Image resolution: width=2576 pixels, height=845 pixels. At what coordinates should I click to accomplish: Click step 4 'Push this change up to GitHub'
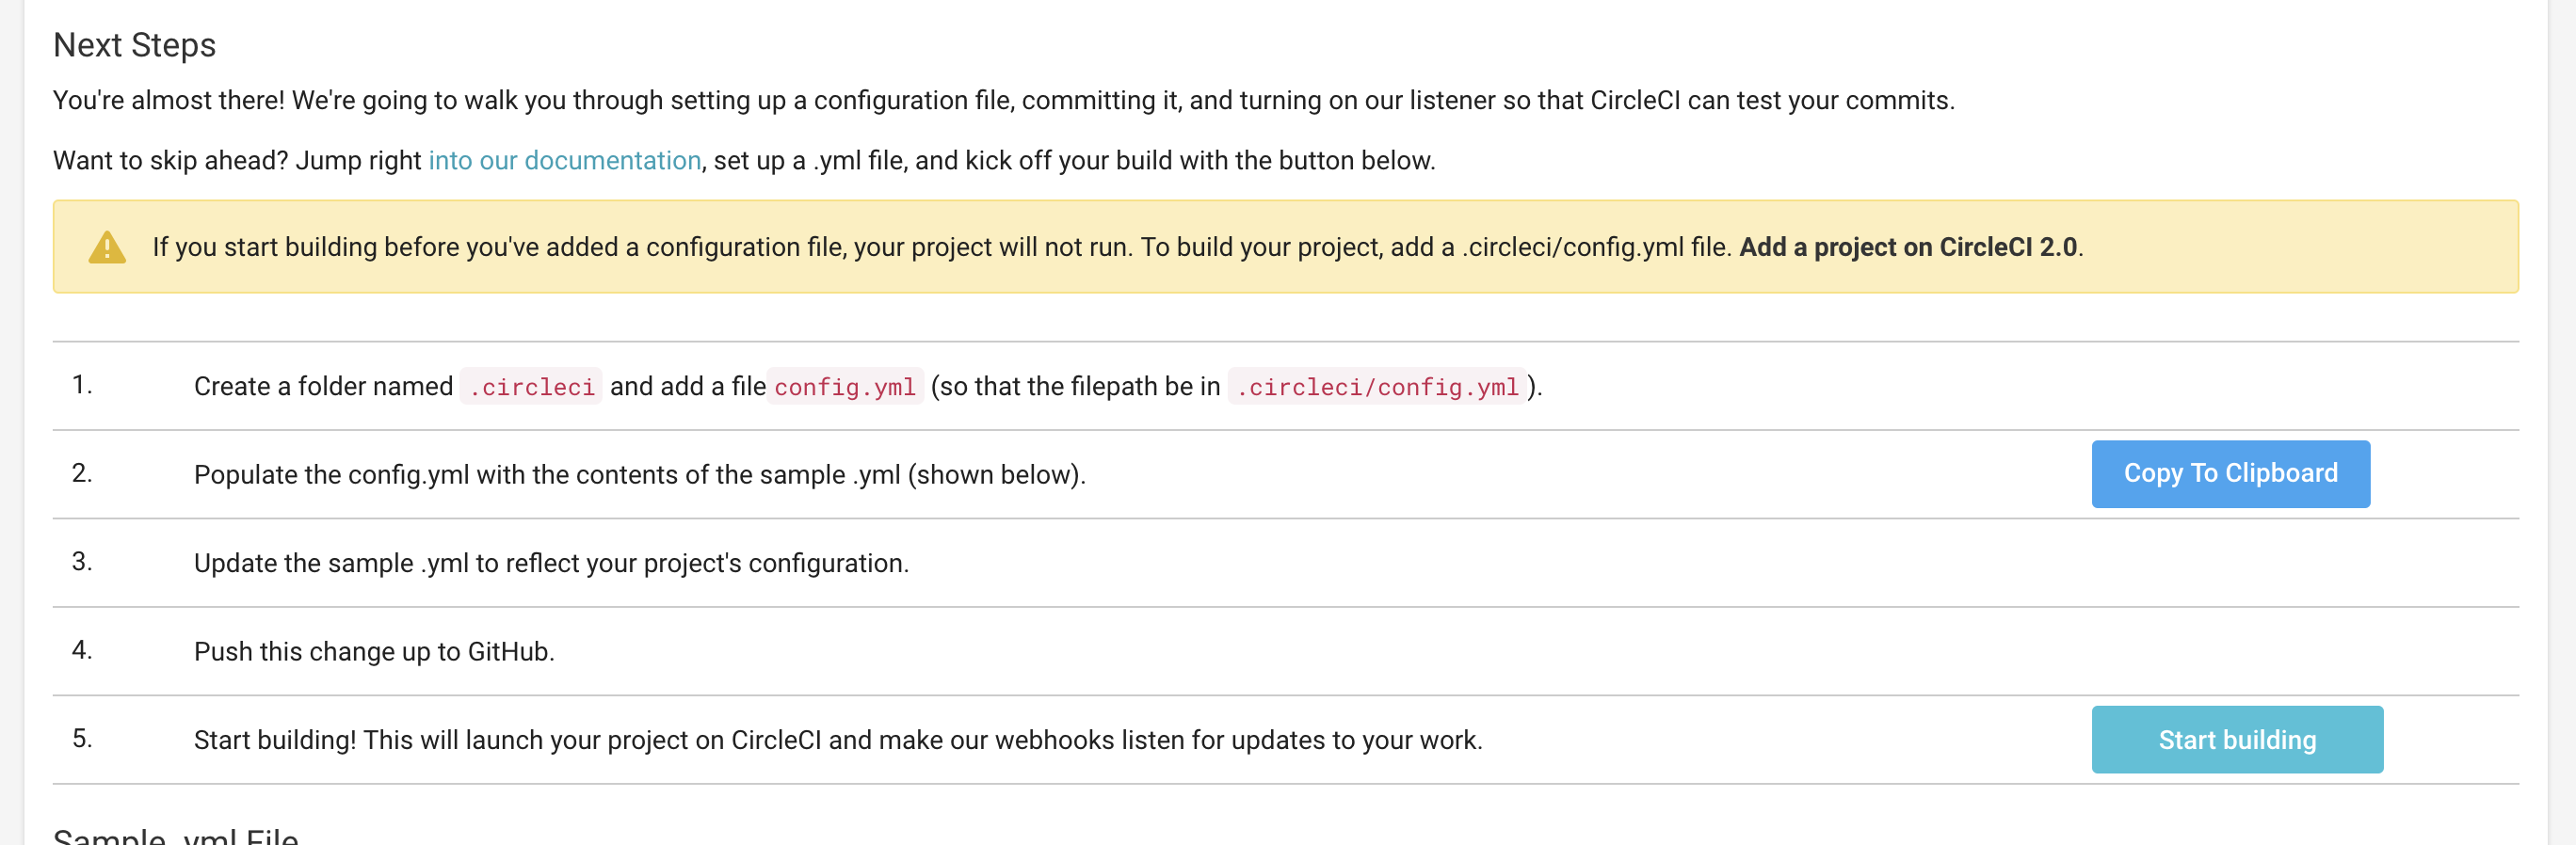pos(374,652)
